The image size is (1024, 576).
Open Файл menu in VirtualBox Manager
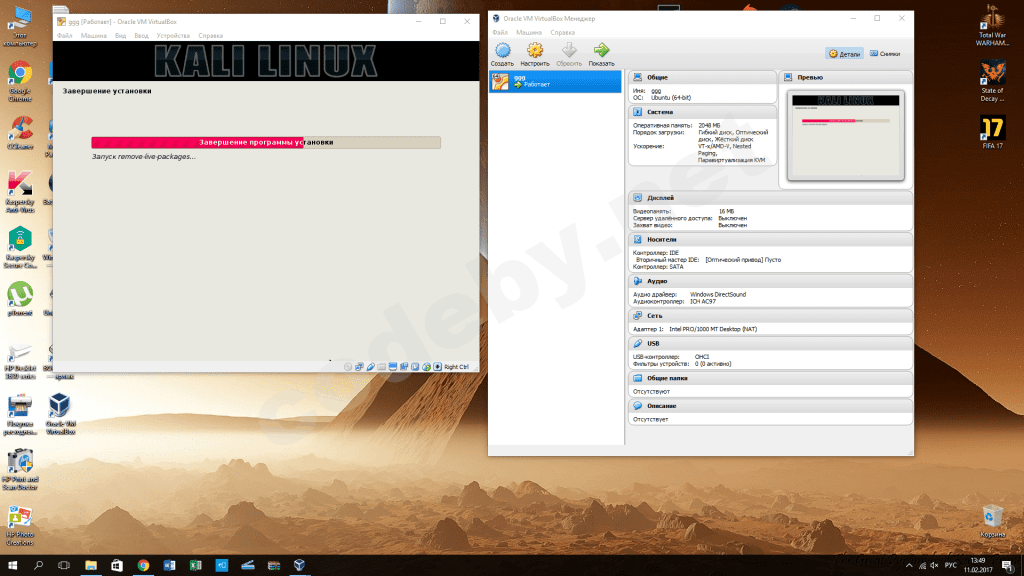coord(501,32)
